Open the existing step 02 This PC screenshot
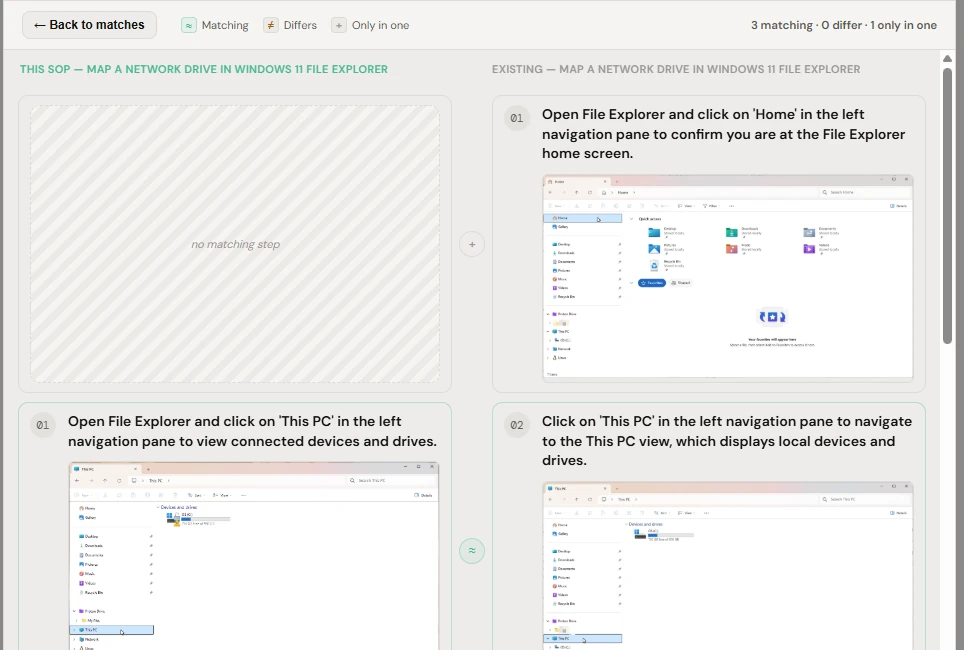Screen dimensions: 964x650 [728, 566]
